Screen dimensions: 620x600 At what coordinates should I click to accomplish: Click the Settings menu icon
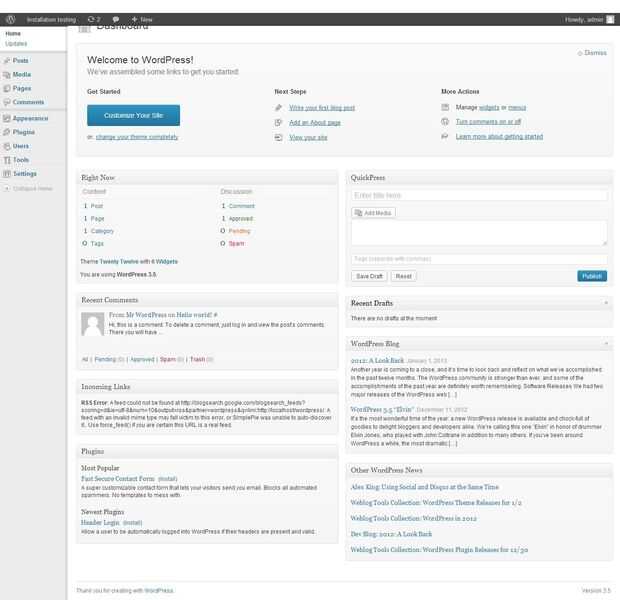7,174
